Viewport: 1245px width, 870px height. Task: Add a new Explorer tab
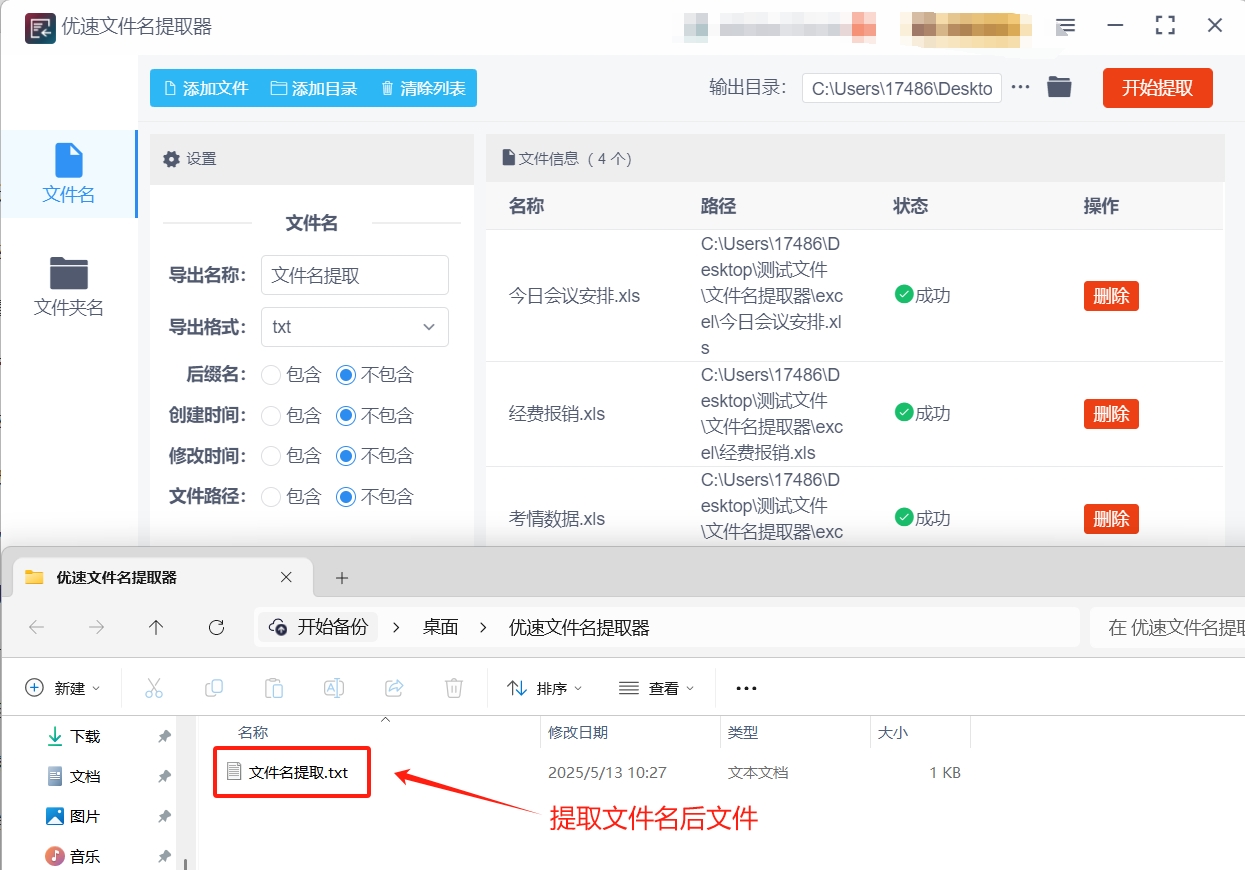coord(341,578)
